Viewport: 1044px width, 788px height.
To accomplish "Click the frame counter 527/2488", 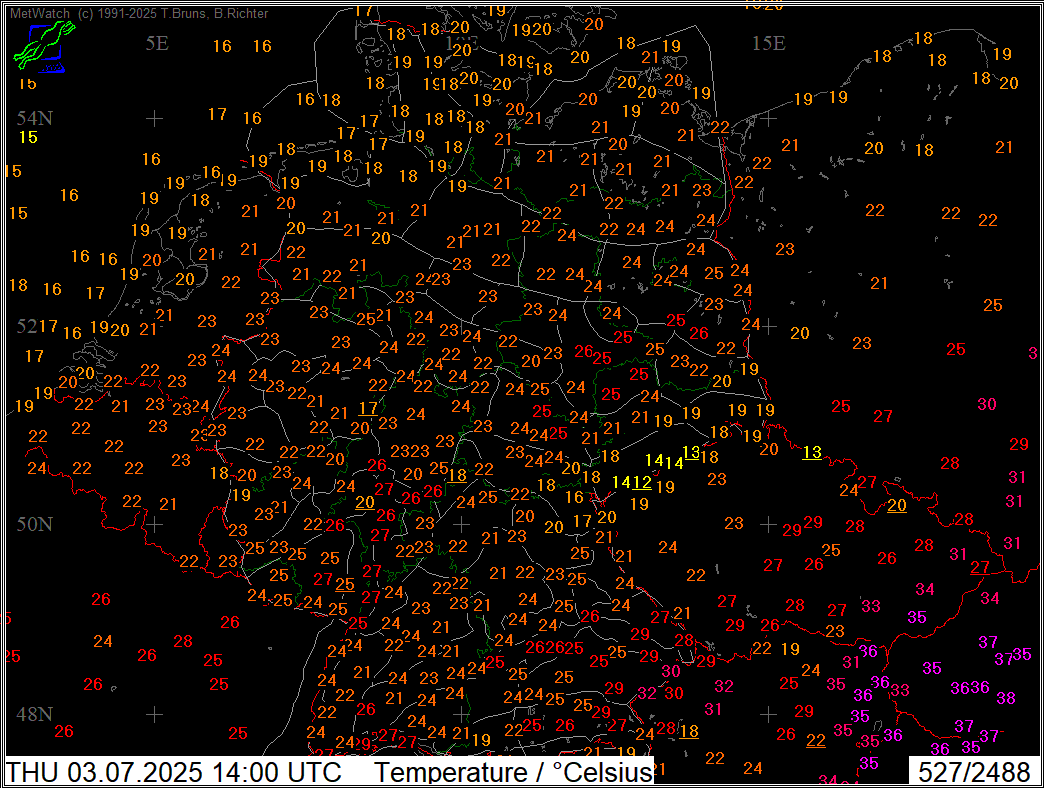I will [974, 772].
